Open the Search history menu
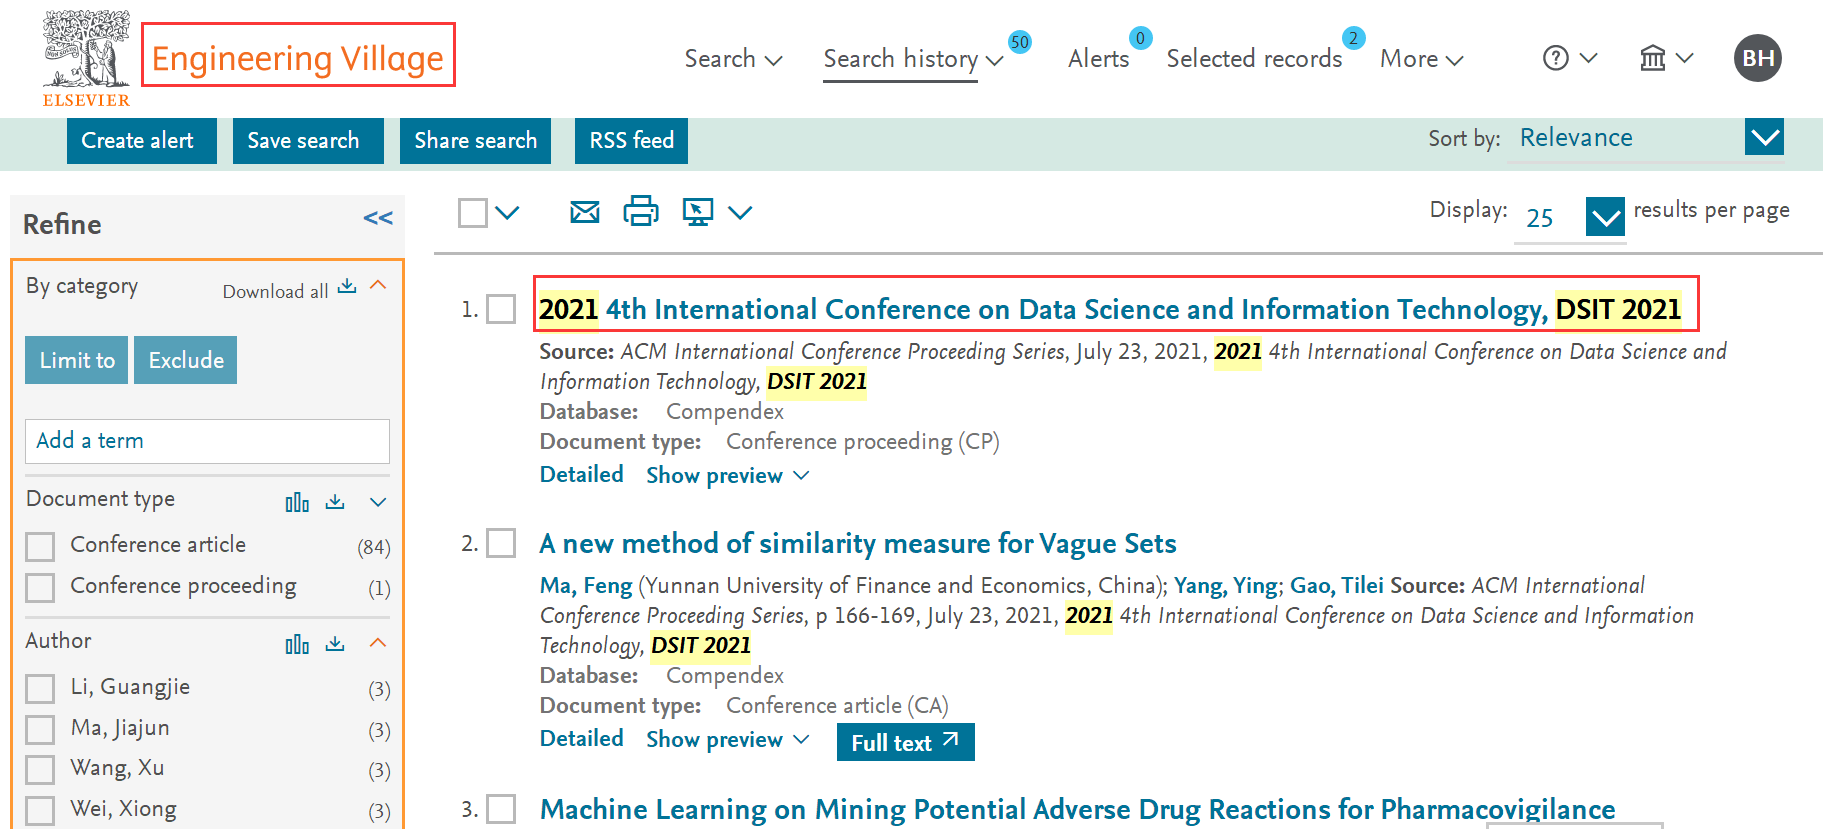Screen dimensions: 1823x829 point(911,59)
